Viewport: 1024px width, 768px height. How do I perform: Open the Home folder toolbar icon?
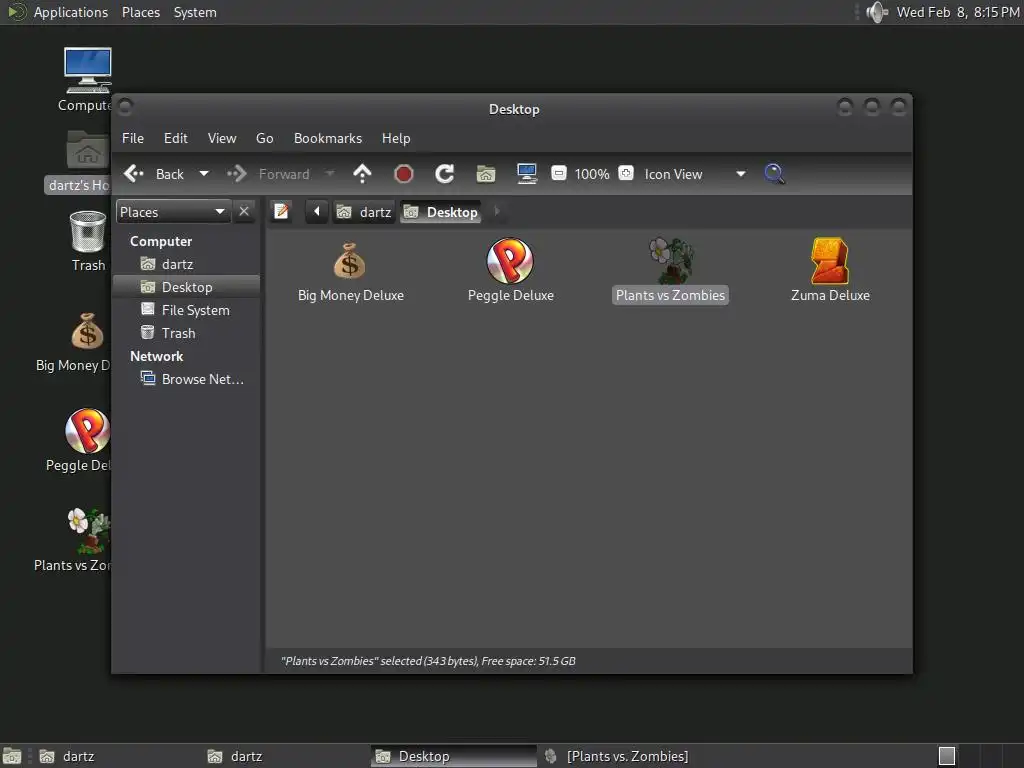(x=486, y=174)
